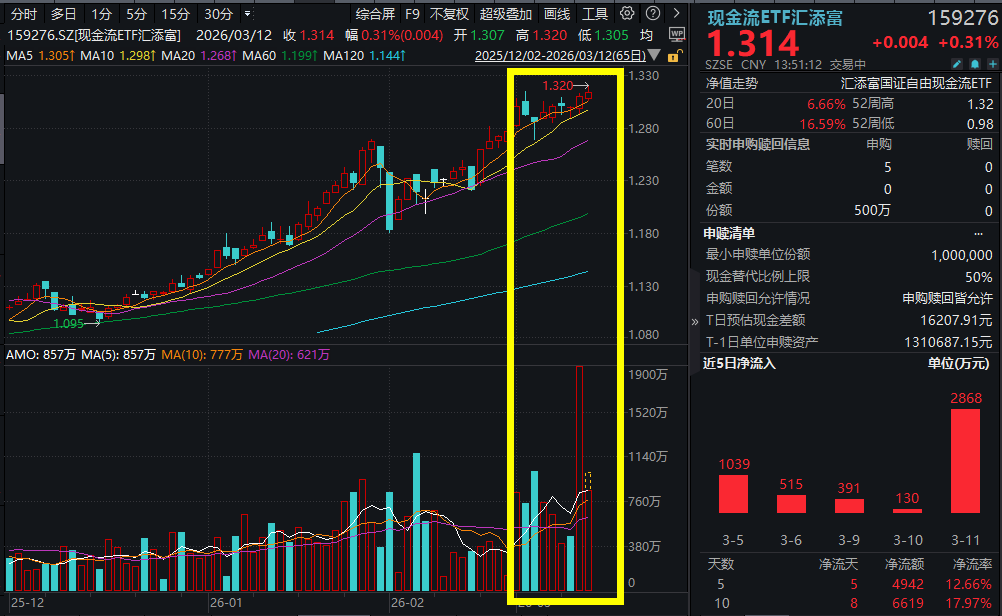This screenshot has width=1002, height=616.
Task: Switch to the 分时 intraday tab
Action: [23, 14]
